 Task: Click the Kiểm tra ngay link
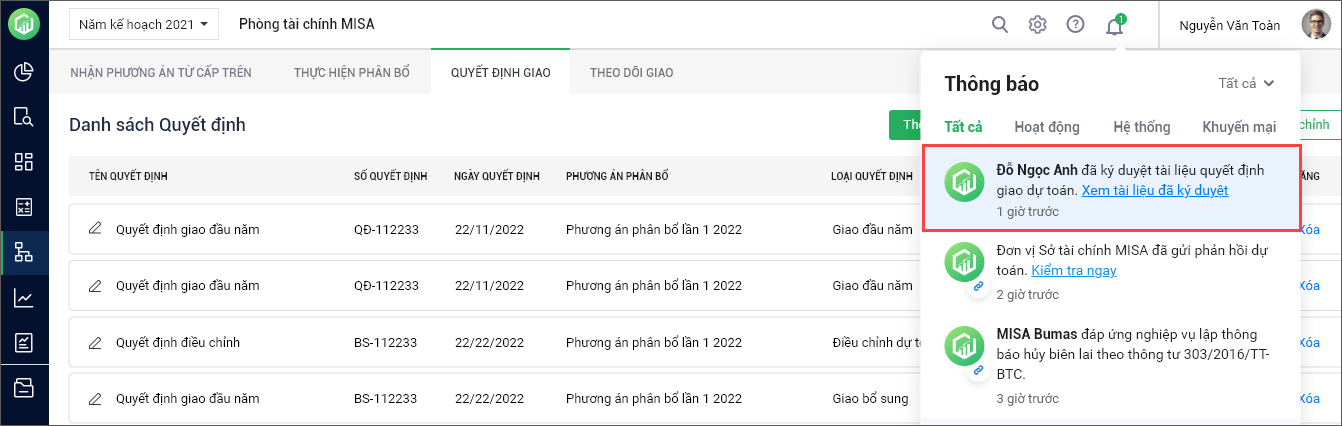(x=1073, y=270)
